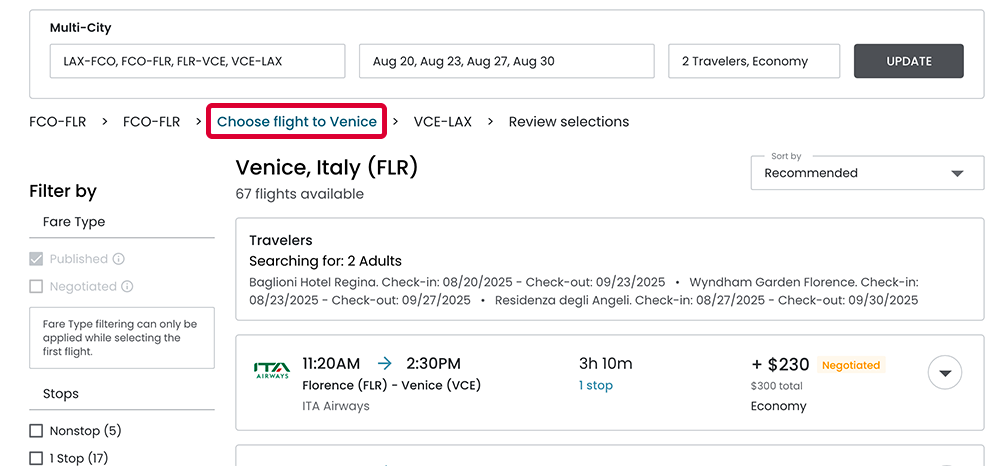Image resolution: width=1000 pixels, height=466 pixels.
Task: Expand the ITA Airways flight details
Action: pyautogui.click(x=945, y=373)
